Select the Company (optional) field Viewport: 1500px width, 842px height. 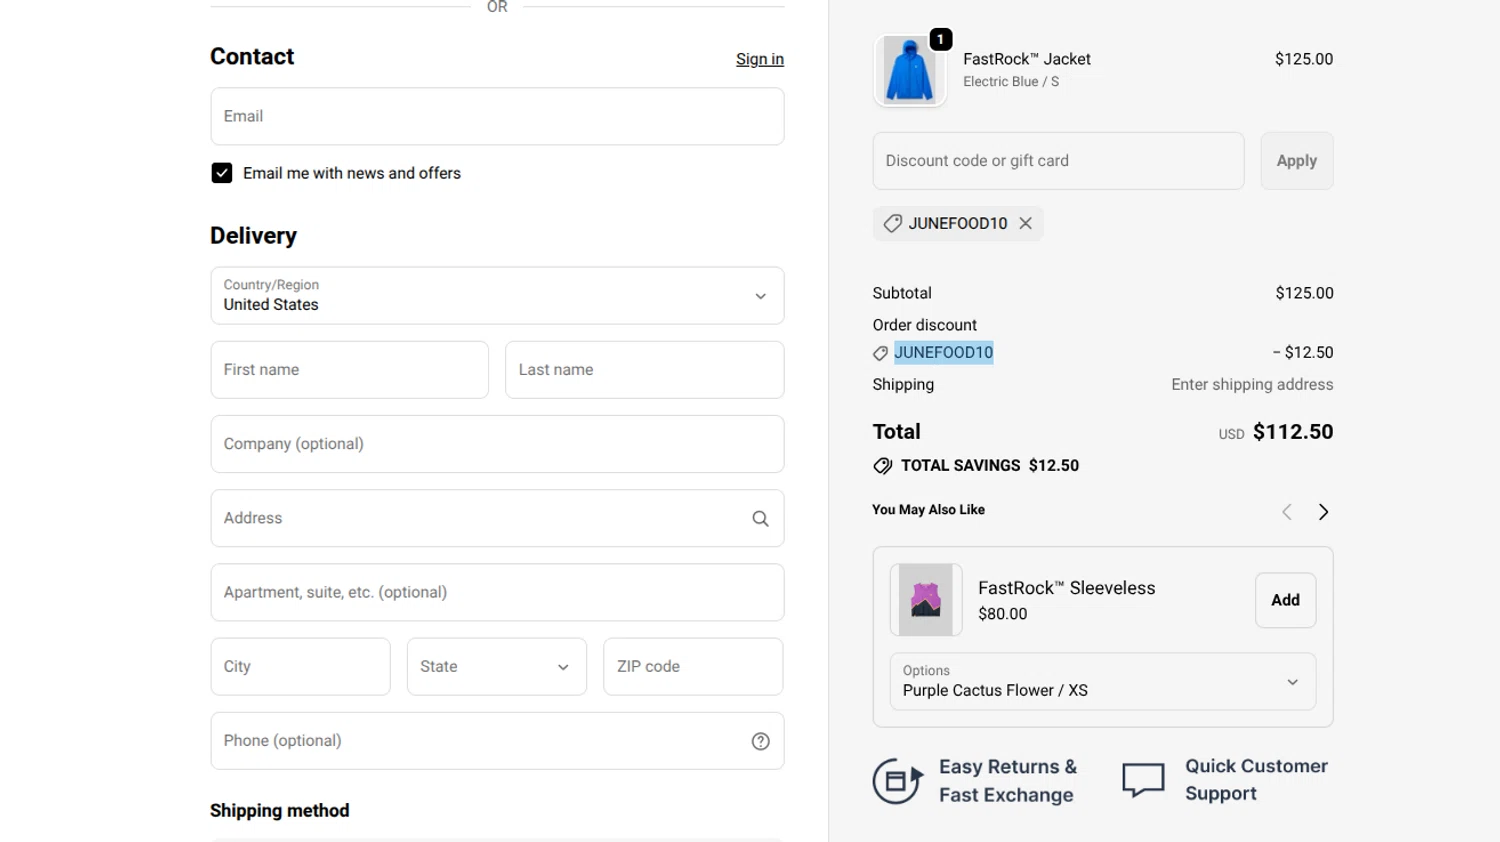497,444
